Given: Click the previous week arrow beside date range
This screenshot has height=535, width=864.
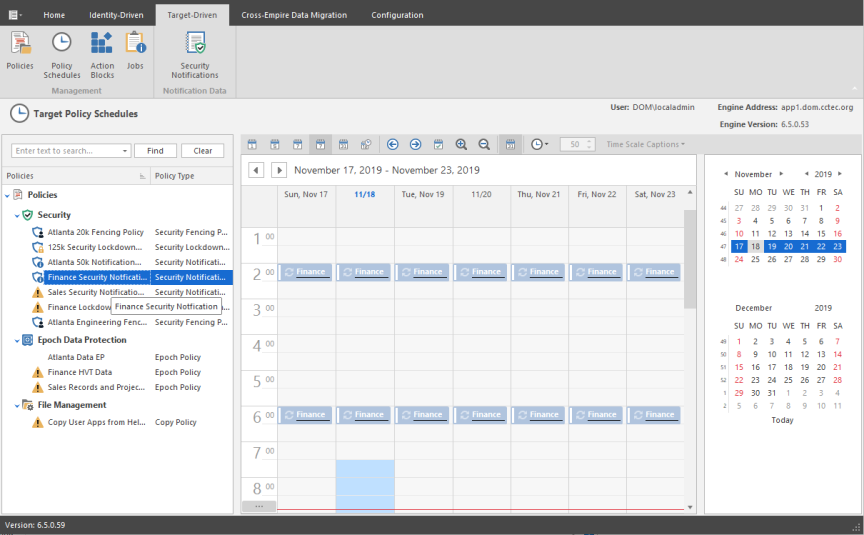Looking at the screenshot, I should coord(256,170).
